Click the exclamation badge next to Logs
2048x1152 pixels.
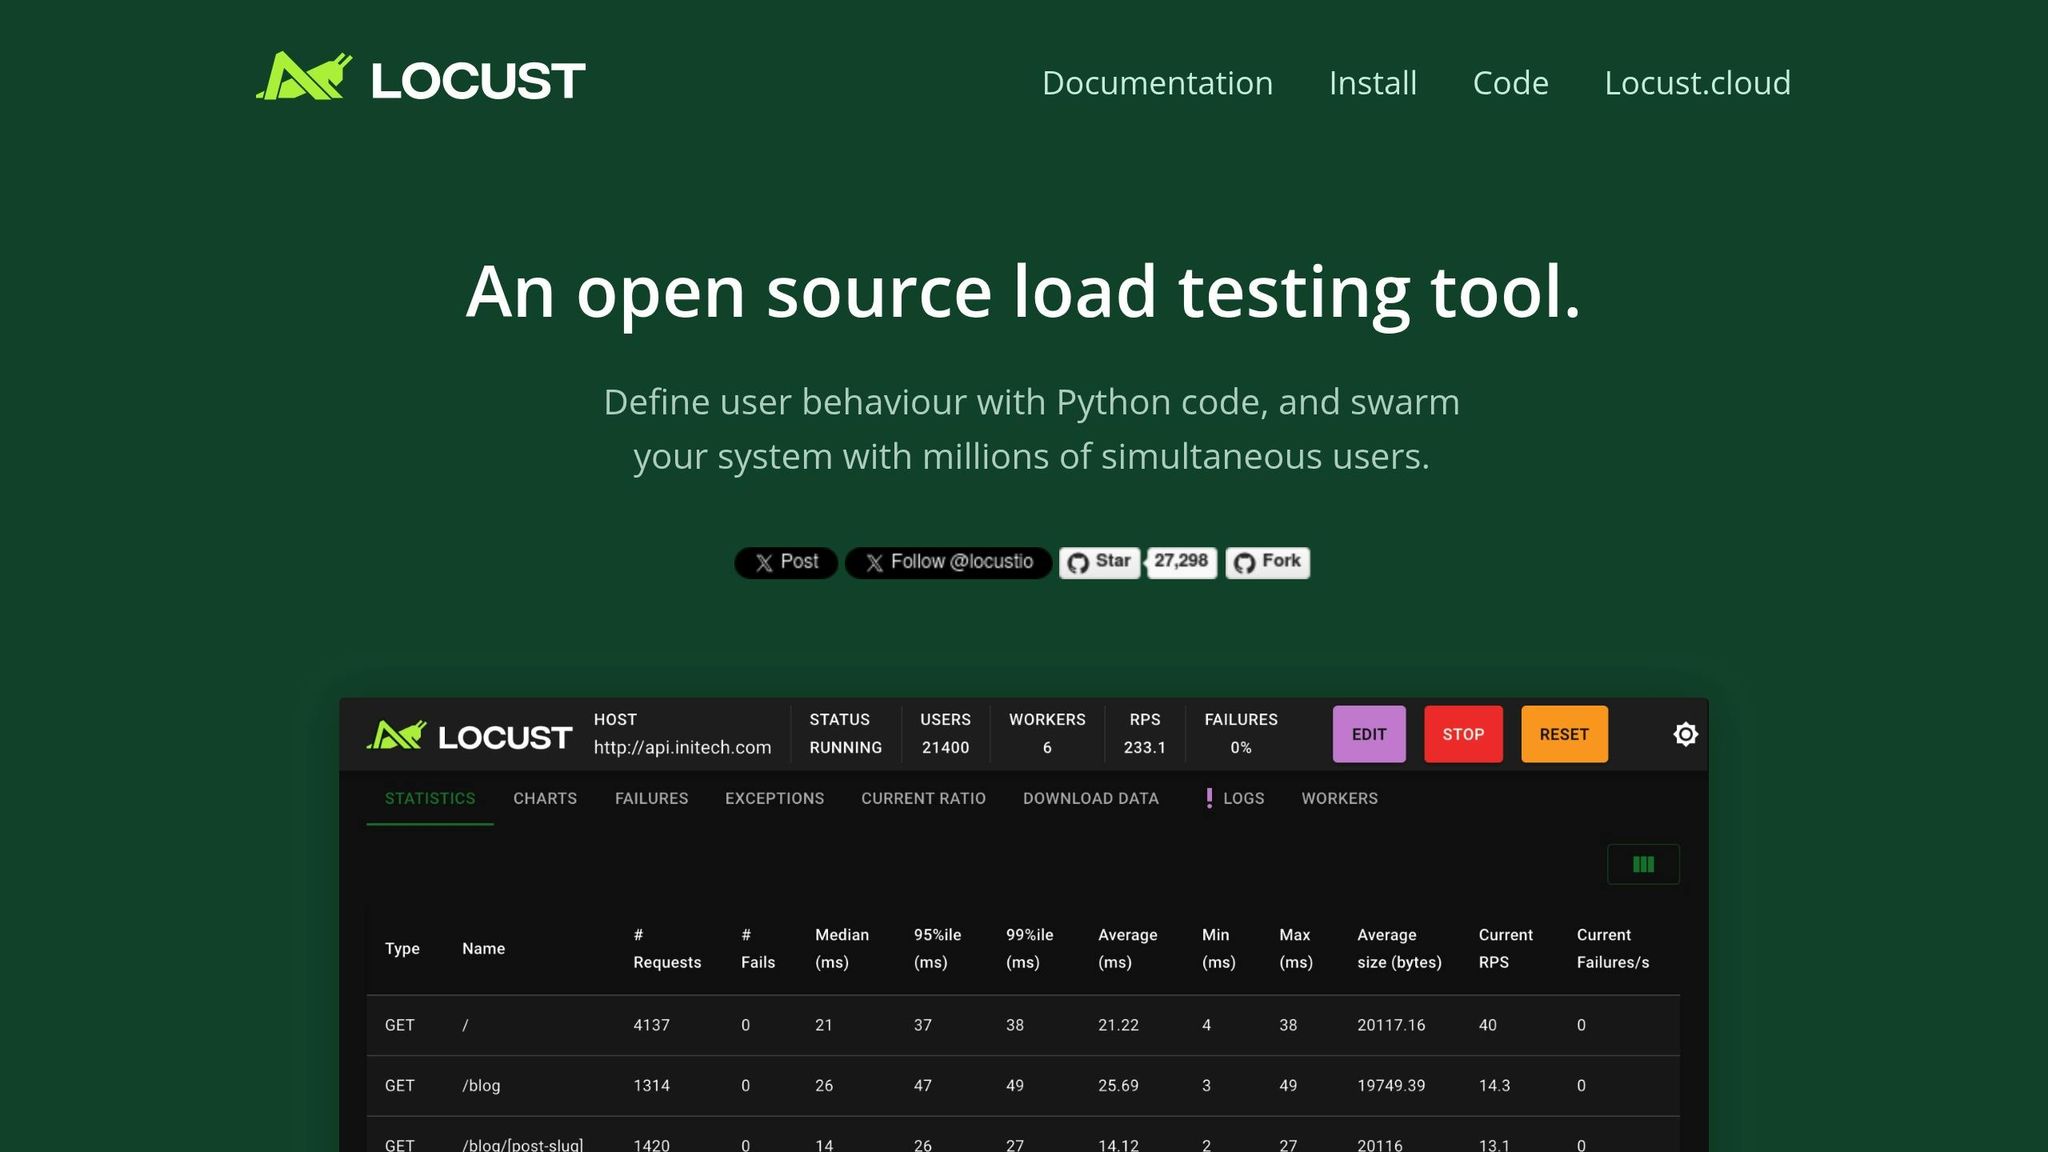point(1210,798)
